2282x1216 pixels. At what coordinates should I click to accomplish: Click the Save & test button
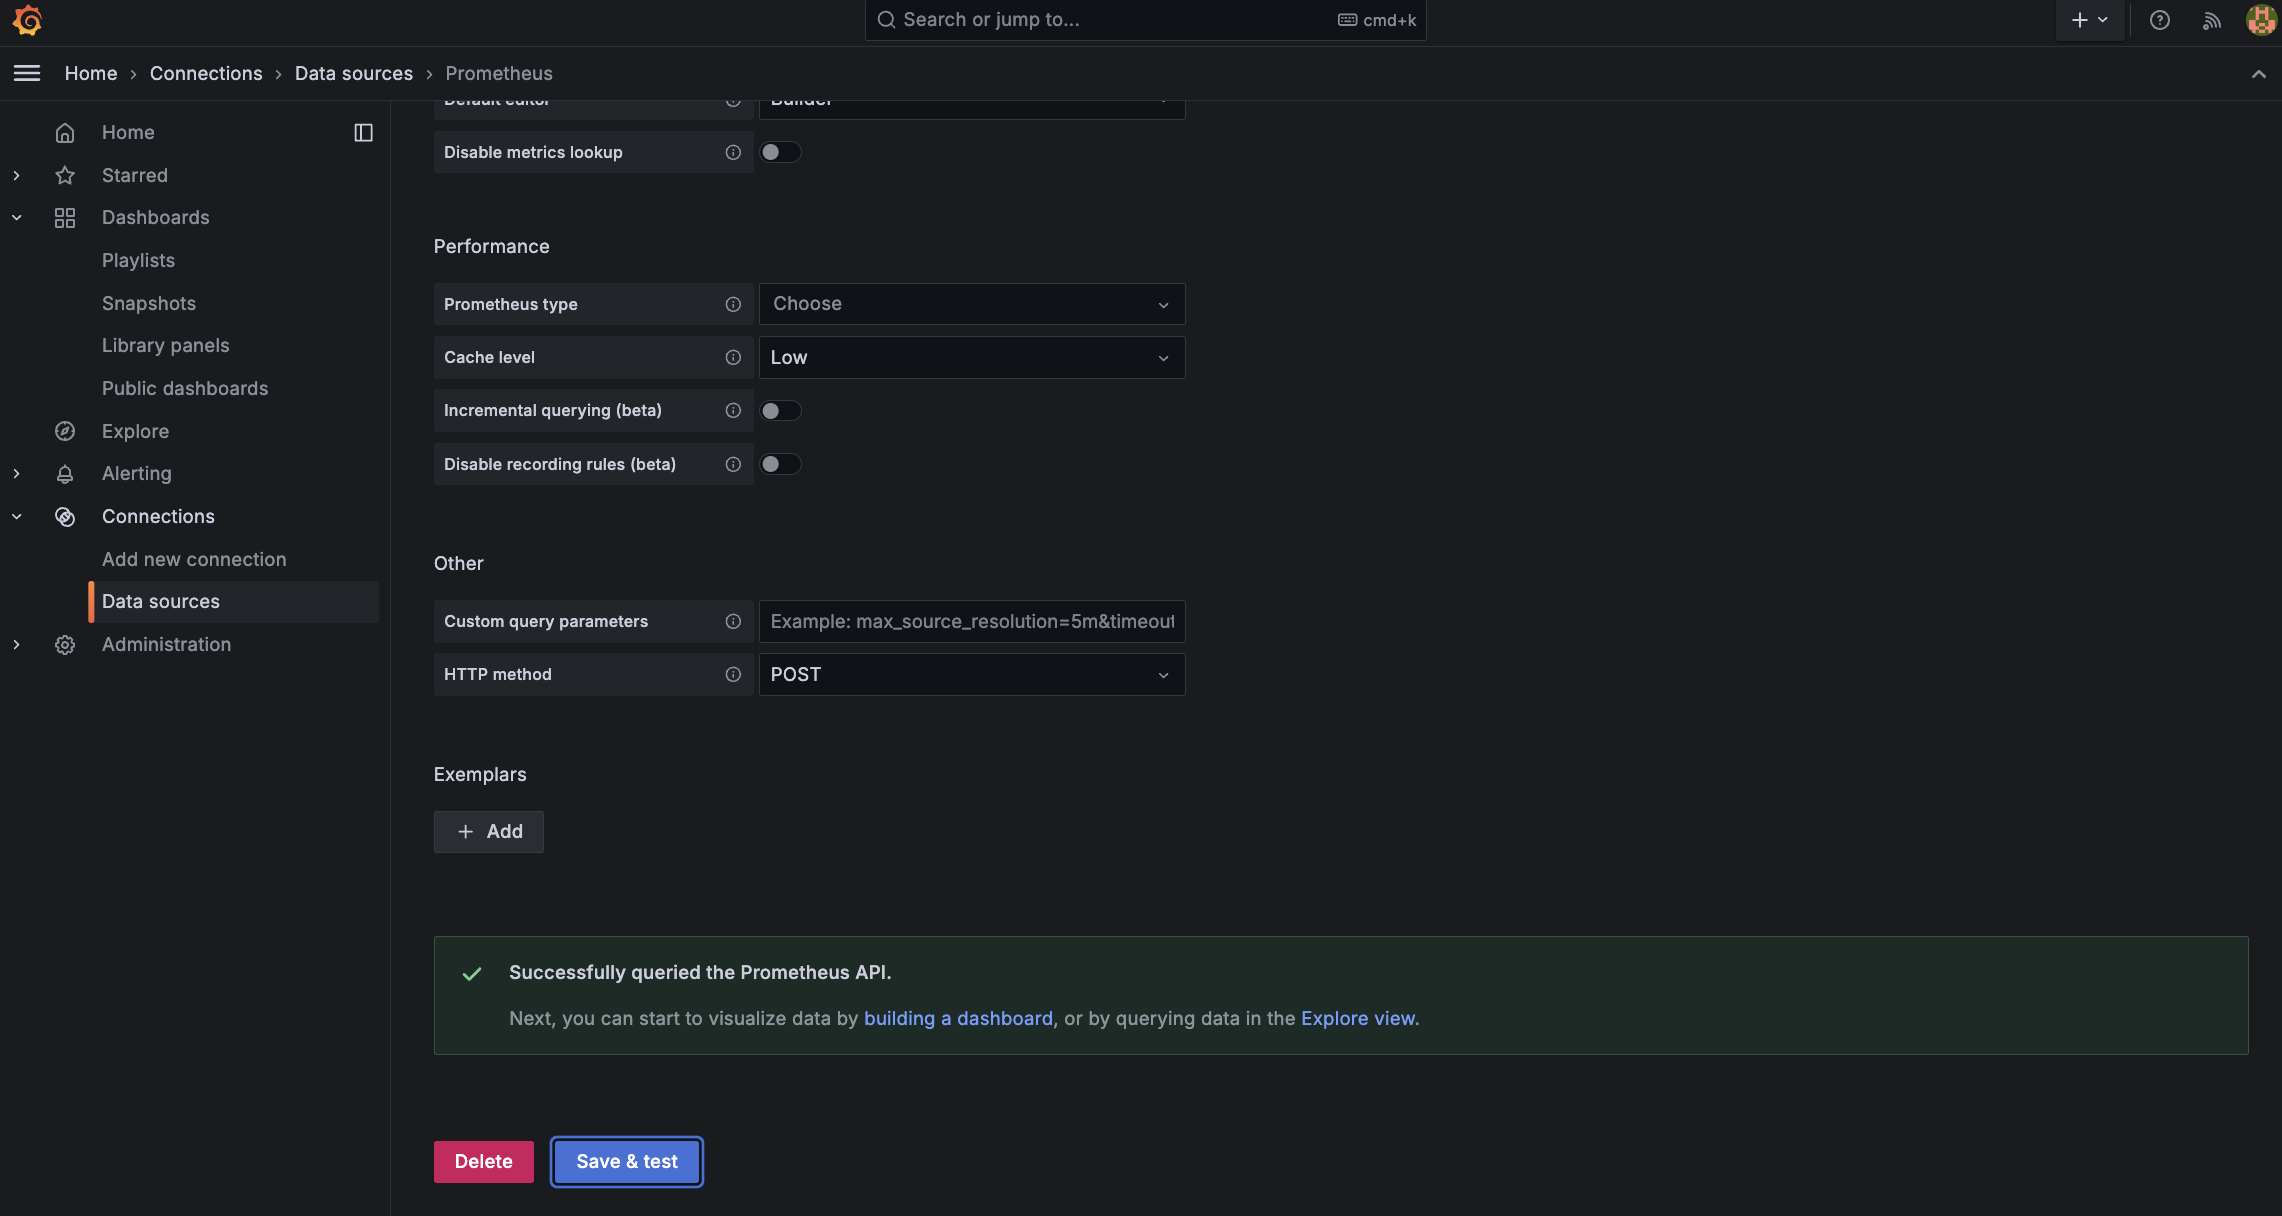click(x=626, y=1161)
